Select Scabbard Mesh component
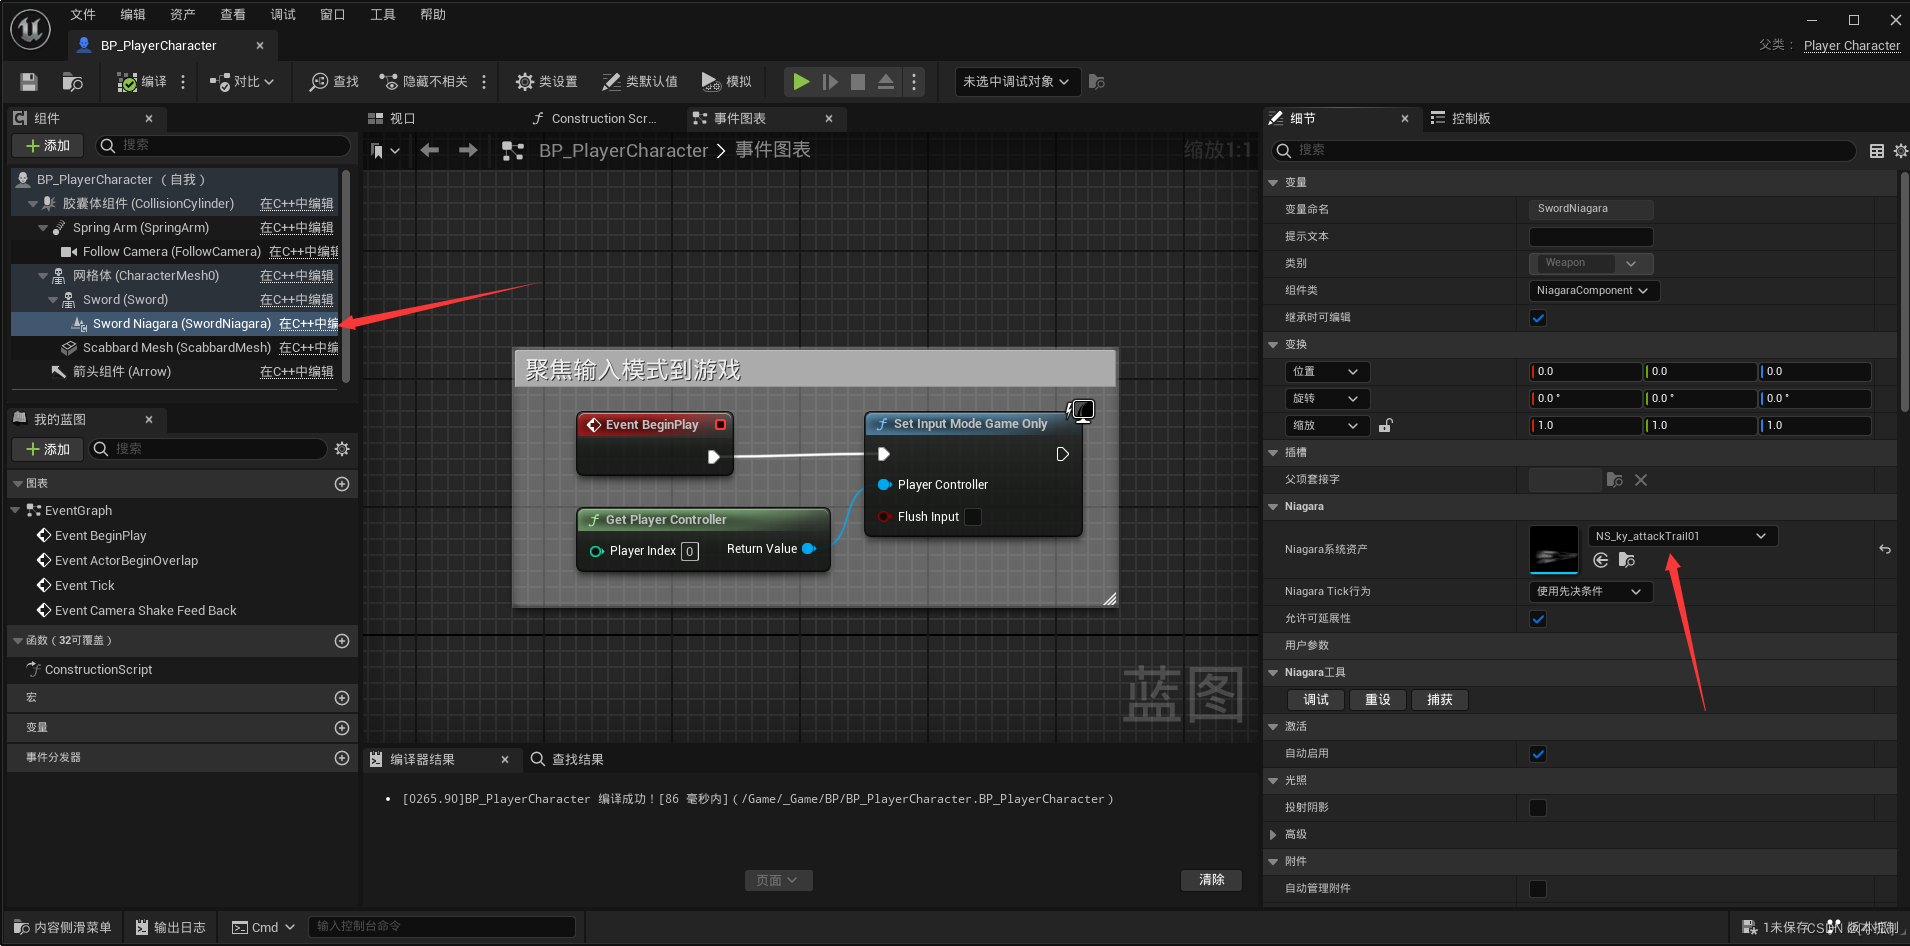The width and height of the screenshot is (1910, 946). [176, 348]
